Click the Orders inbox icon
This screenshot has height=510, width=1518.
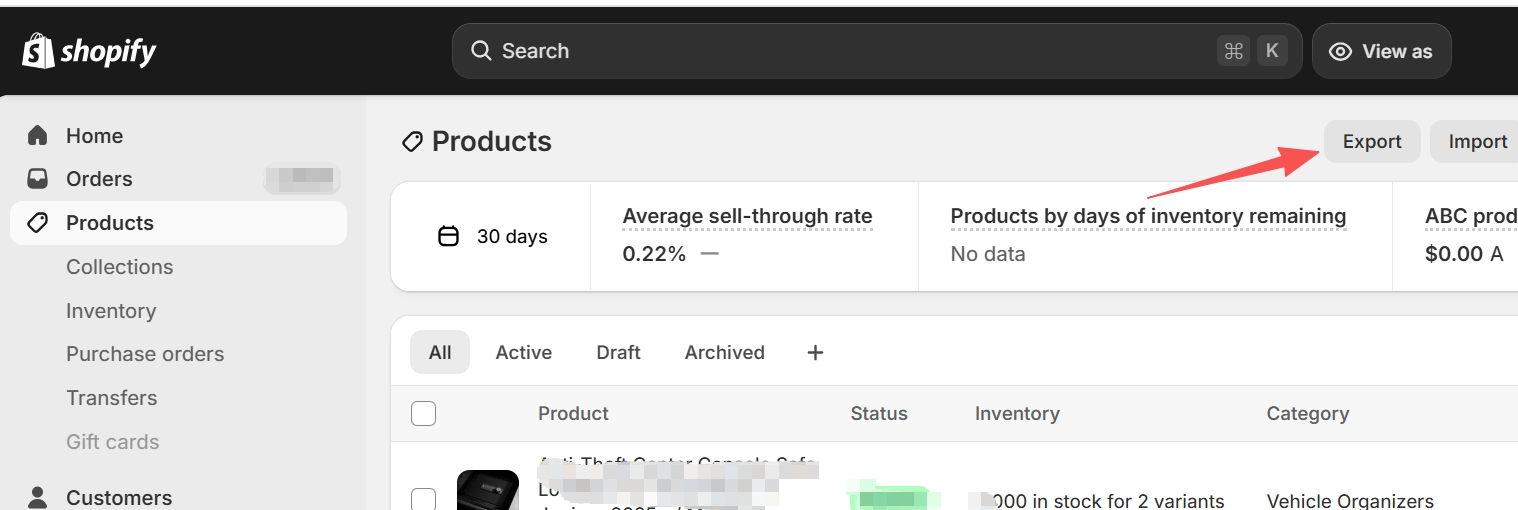[x=38, y=179]
